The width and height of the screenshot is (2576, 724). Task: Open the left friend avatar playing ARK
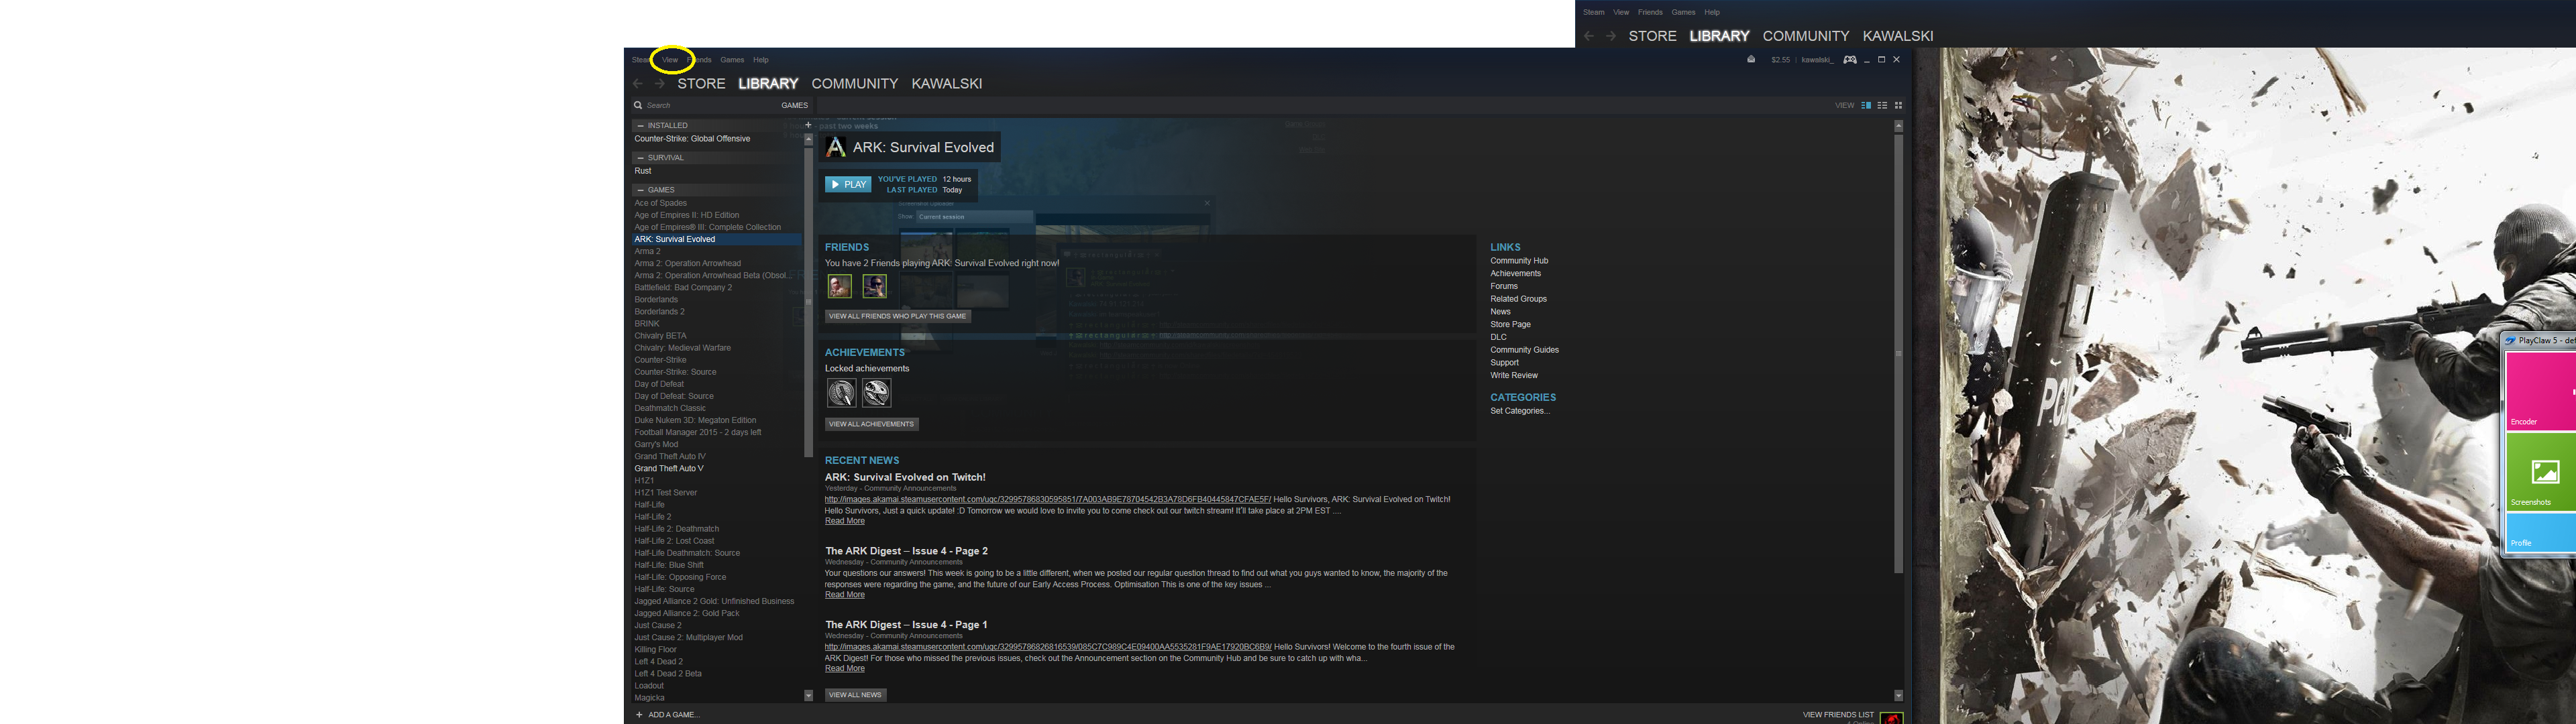(840, 286)
